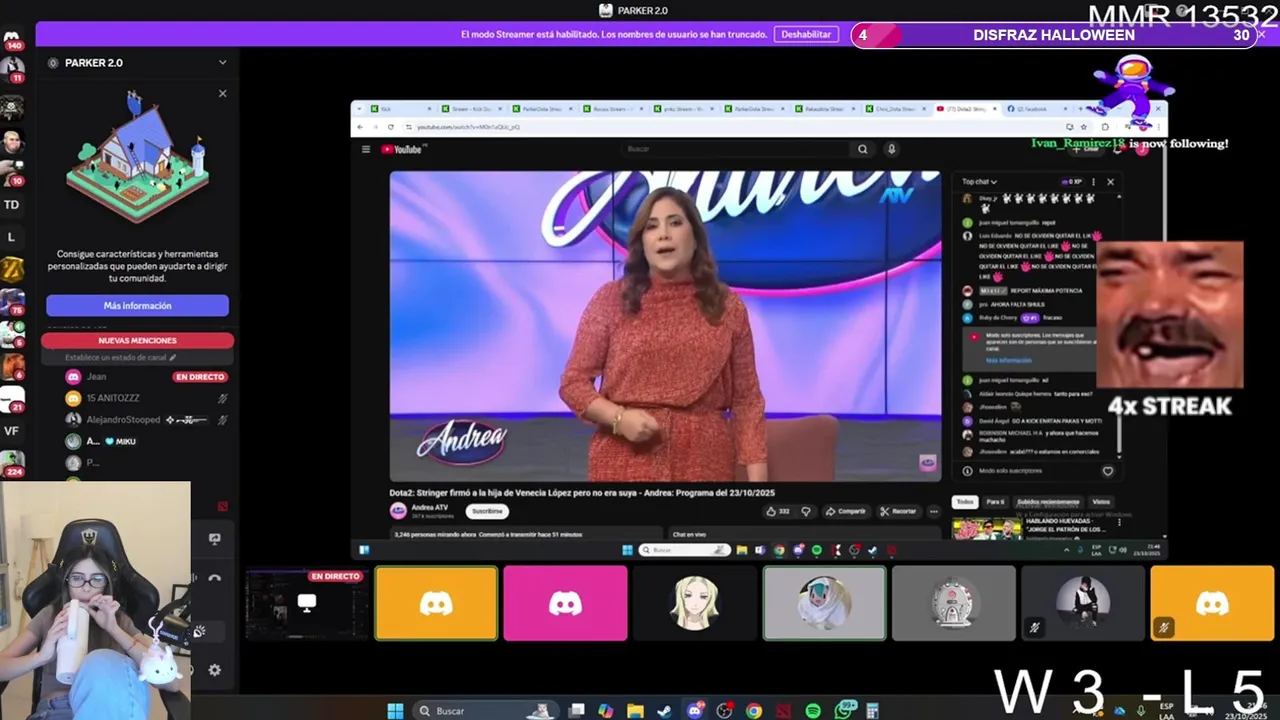Go back in the shared browser
The height and width of the screenshot is (720, 1280).
point(361,127)
